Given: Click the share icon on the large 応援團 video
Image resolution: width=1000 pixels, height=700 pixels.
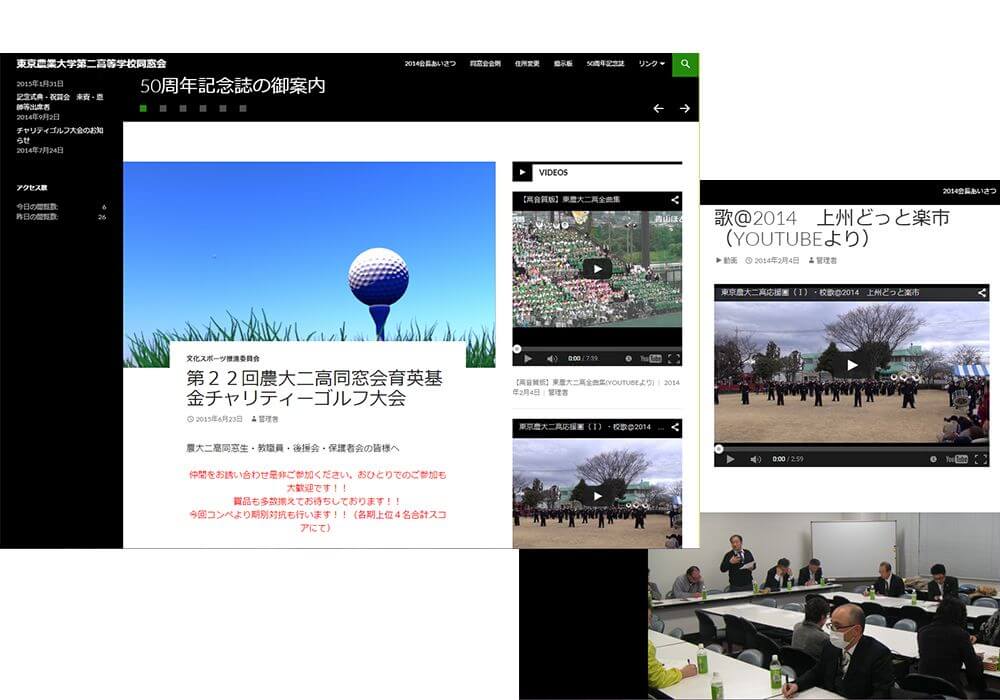Looking at the screenshot, I should (981, 292).
